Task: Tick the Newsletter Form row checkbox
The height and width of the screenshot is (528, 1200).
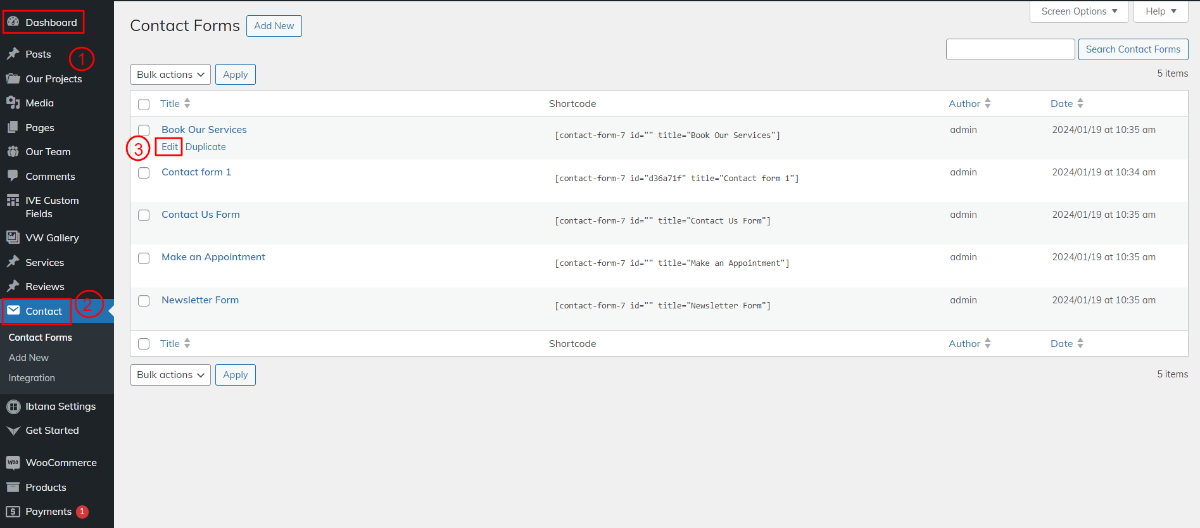Action: pos(144,301)
